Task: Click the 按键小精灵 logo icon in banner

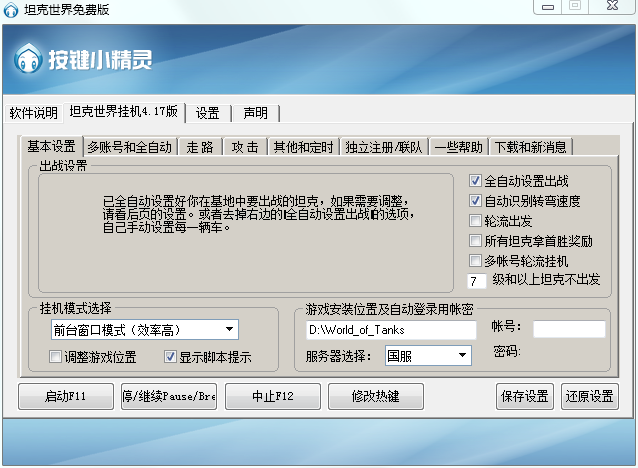Action: tap(28, 59)
